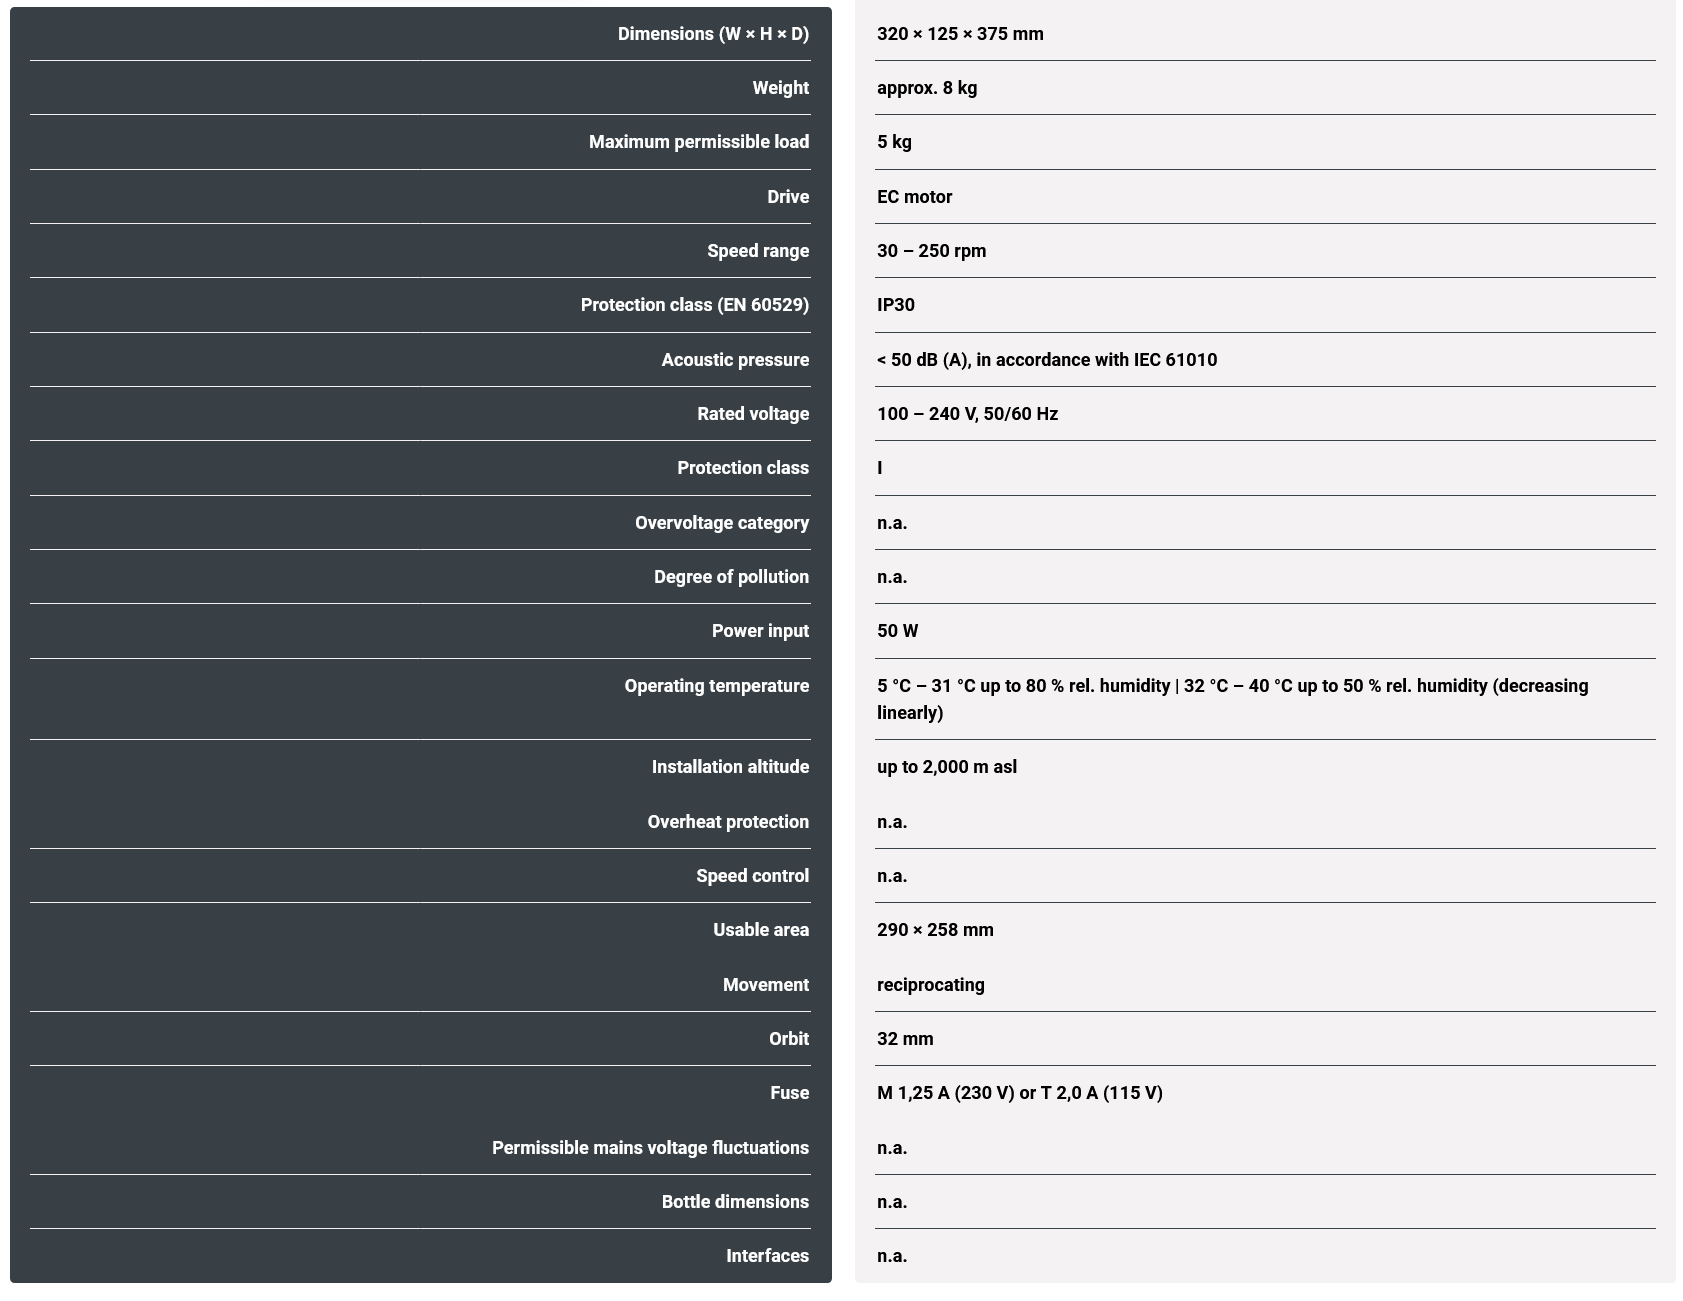Viewport: 1683px width, 1301px height.
Task: Click the "50 W" power input value
Action: point(897,631)
